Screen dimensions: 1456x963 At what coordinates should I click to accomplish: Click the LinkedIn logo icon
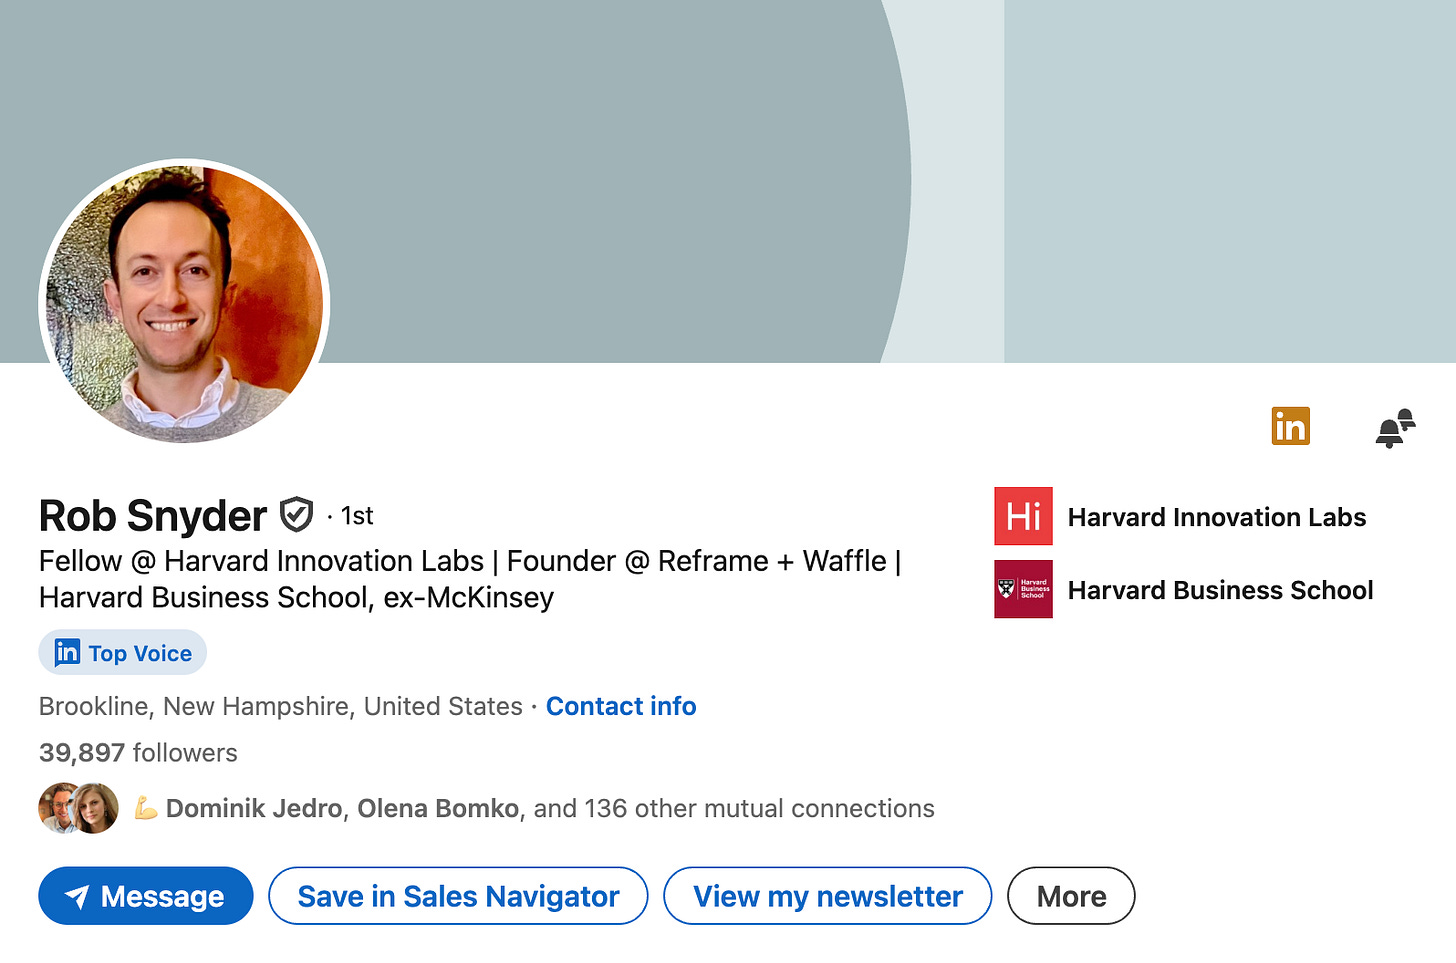(1290, 425)
